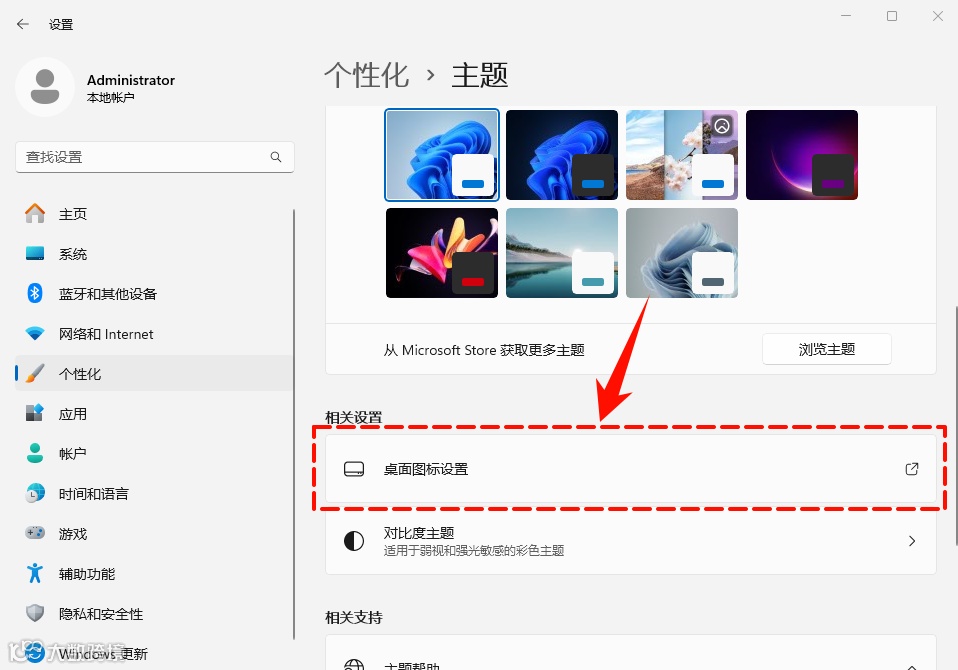958x670 pixels.
Task: Click the search magnifier icon
Action: pyautogui.click(x=276, y=157)
